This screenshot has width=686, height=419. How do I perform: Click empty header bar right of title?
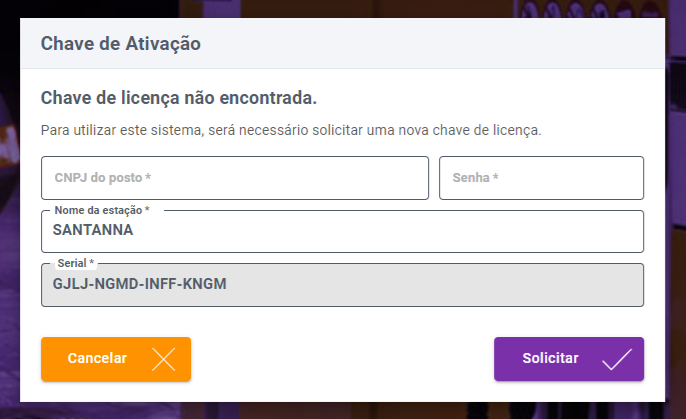pyautogui.click(x=450, y=44)
